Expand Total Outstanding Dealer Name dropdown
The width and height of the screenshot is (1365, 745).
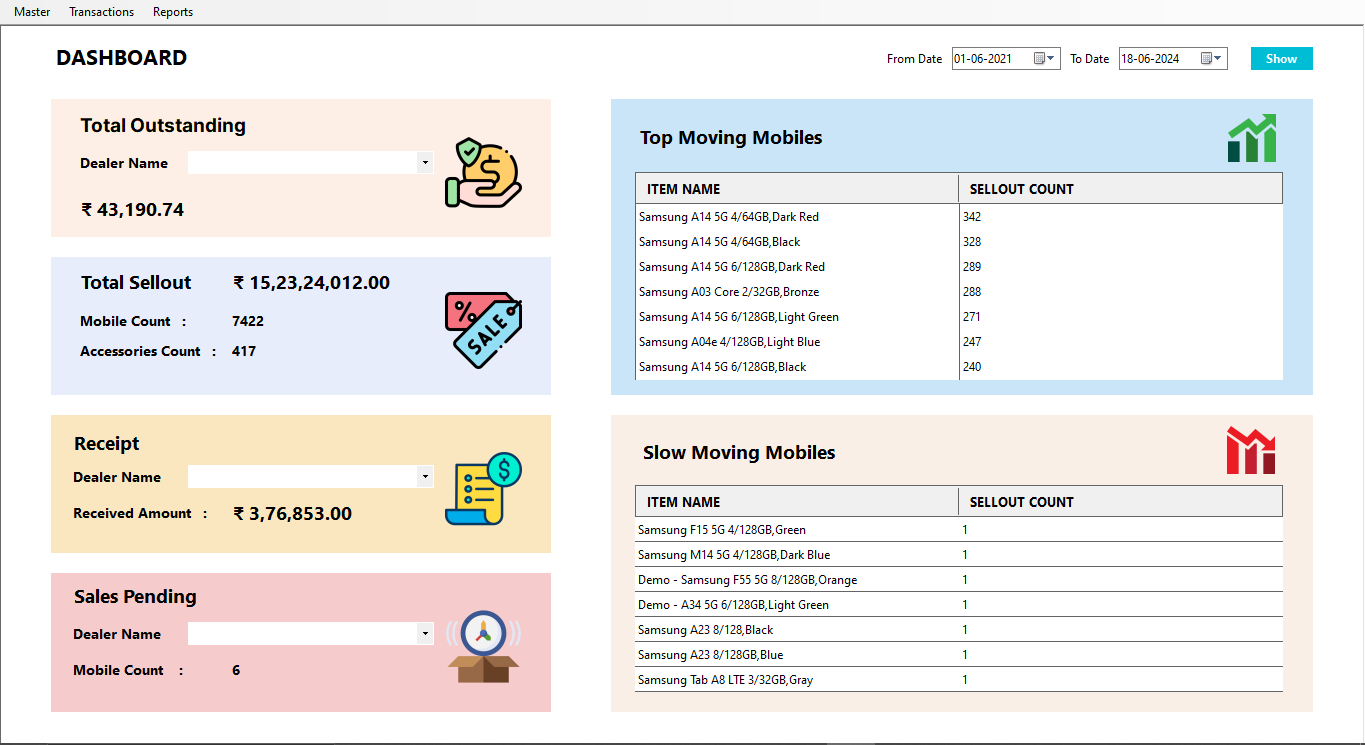[425, 162]
